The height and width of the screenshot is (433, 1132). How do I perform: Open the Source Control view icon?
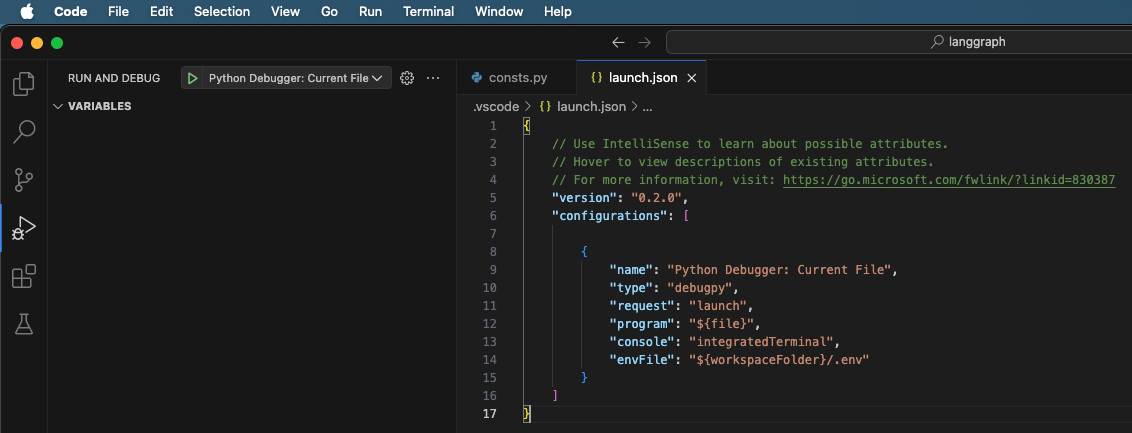[24, 180]
